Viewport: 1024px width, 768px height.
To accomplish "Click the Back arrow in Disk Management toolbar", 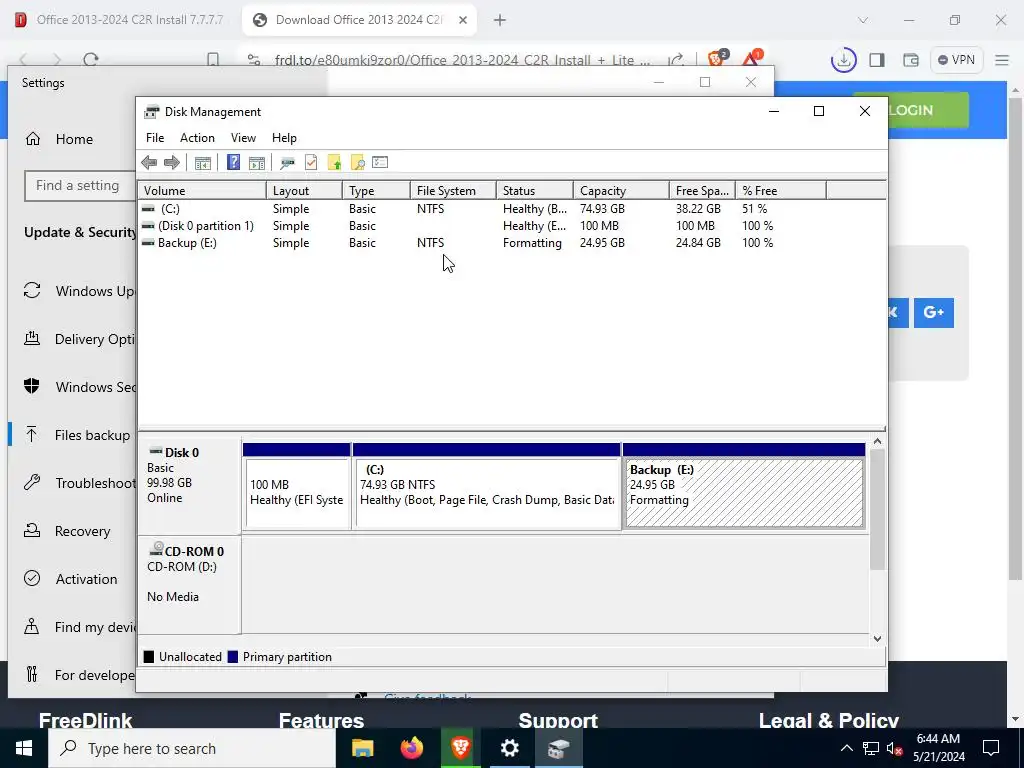I will [x=149, y=163].
